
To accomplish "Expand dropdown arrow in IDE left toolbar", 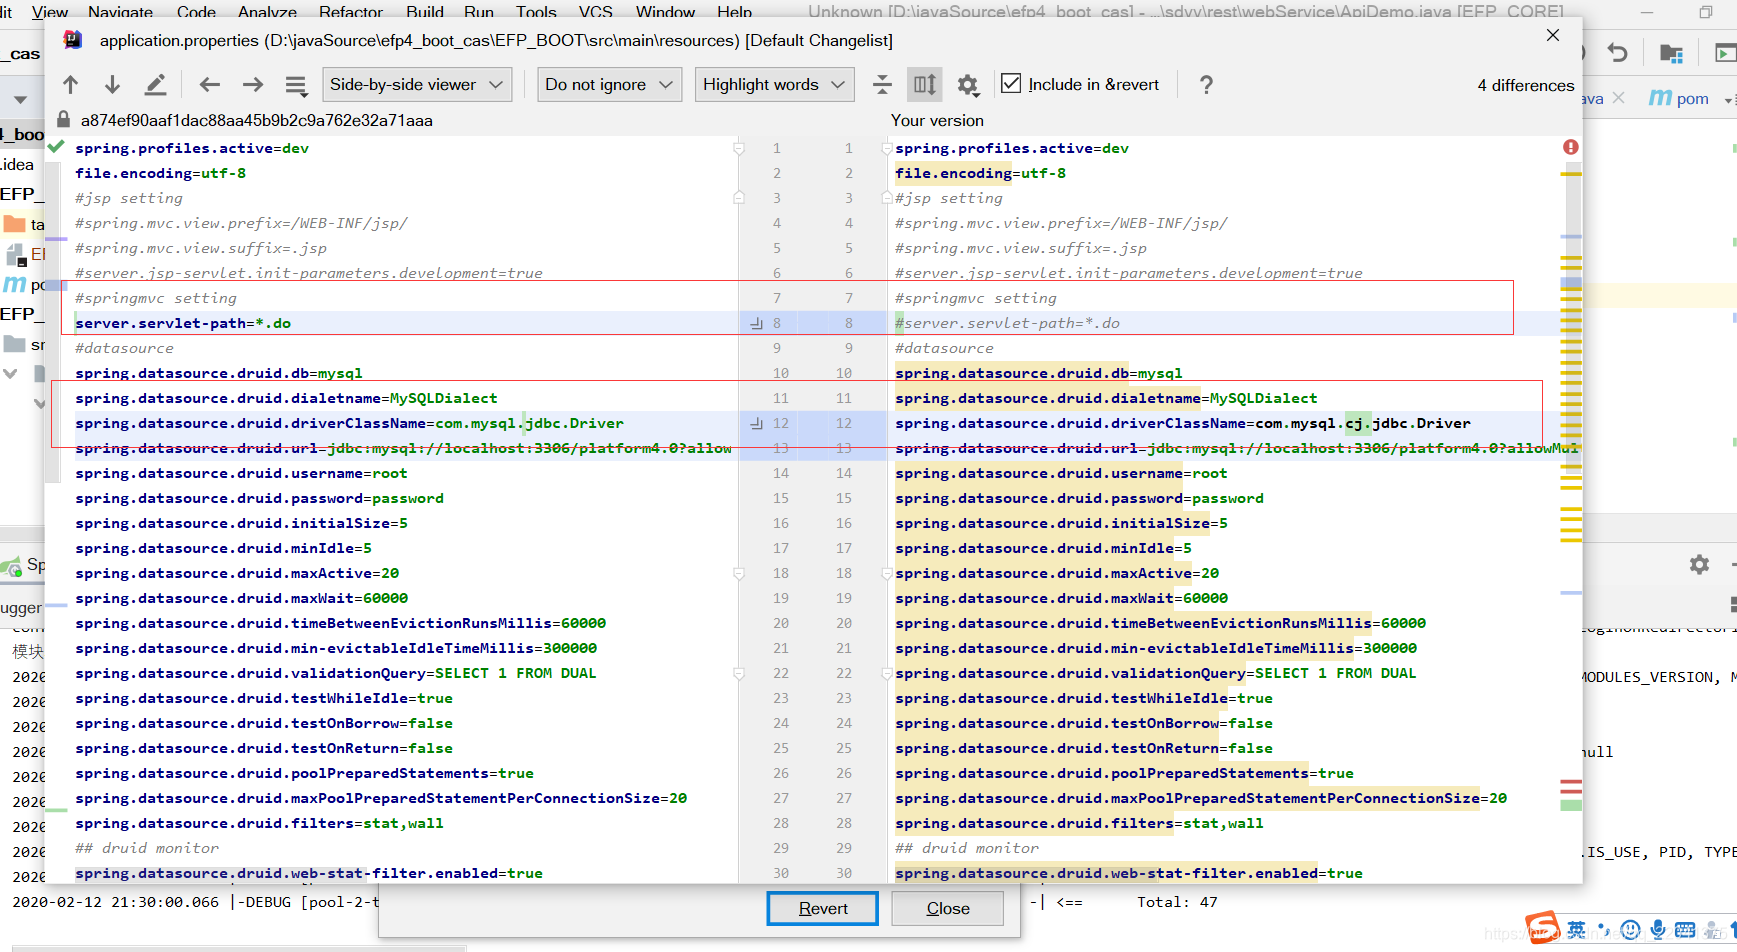I will (x=20, y=100).
